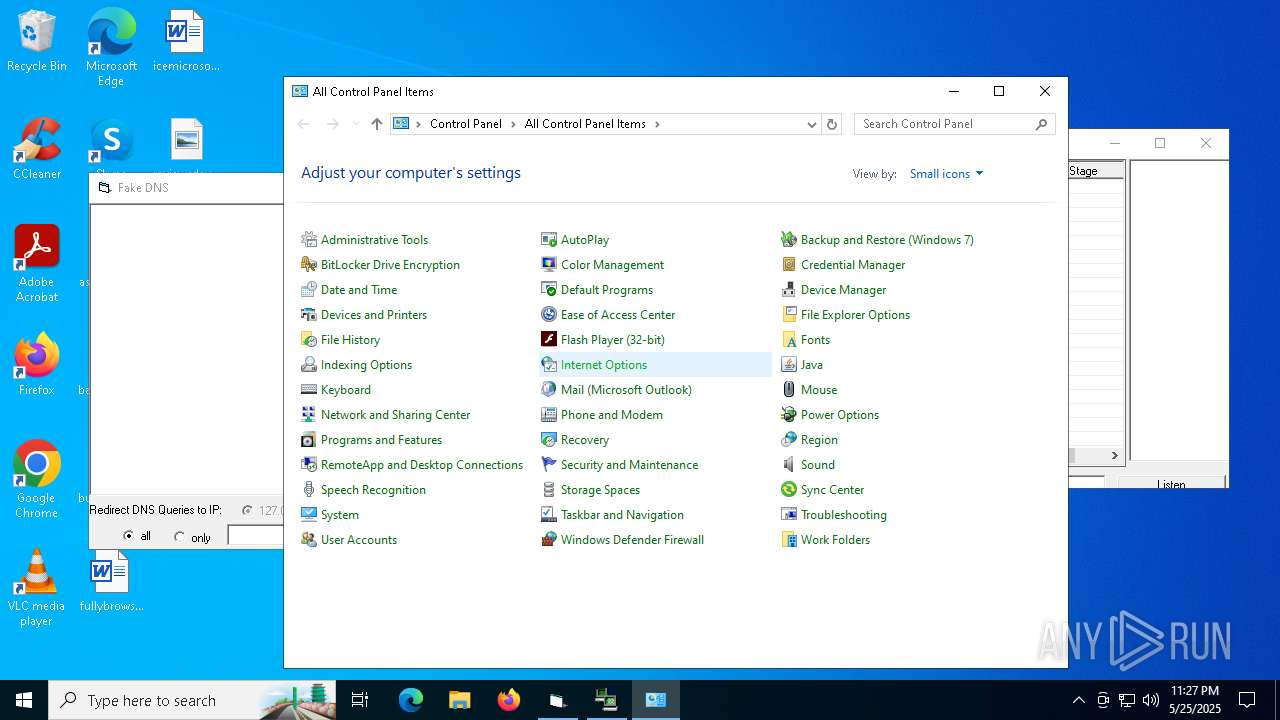
Task: Expand the chevron after 'Control Panel' breadcrumb
Action: pyautogui.click(x=513, y=124)
